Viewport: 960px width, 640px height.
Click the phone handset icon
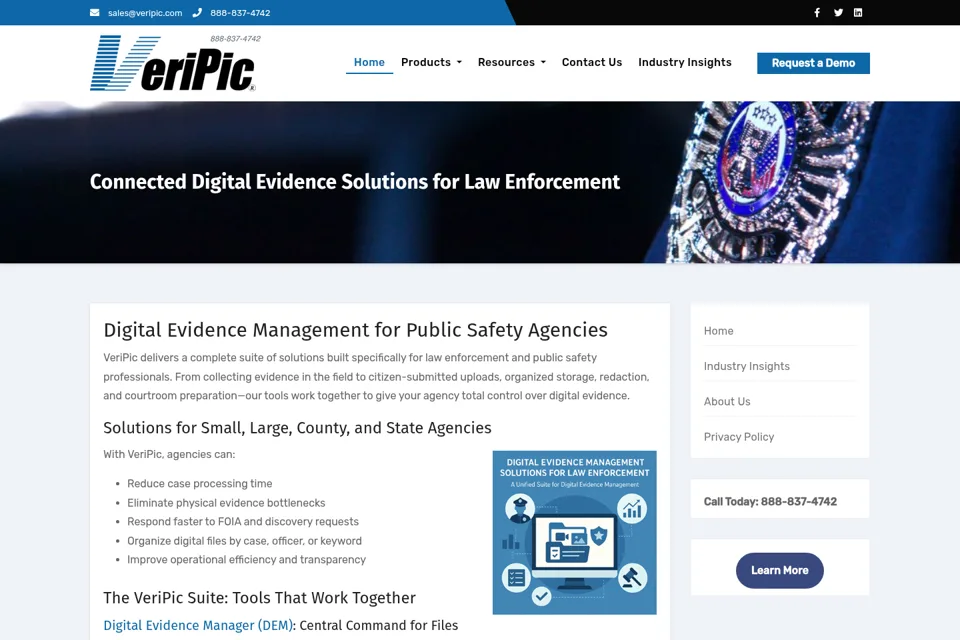coord(197,13)
